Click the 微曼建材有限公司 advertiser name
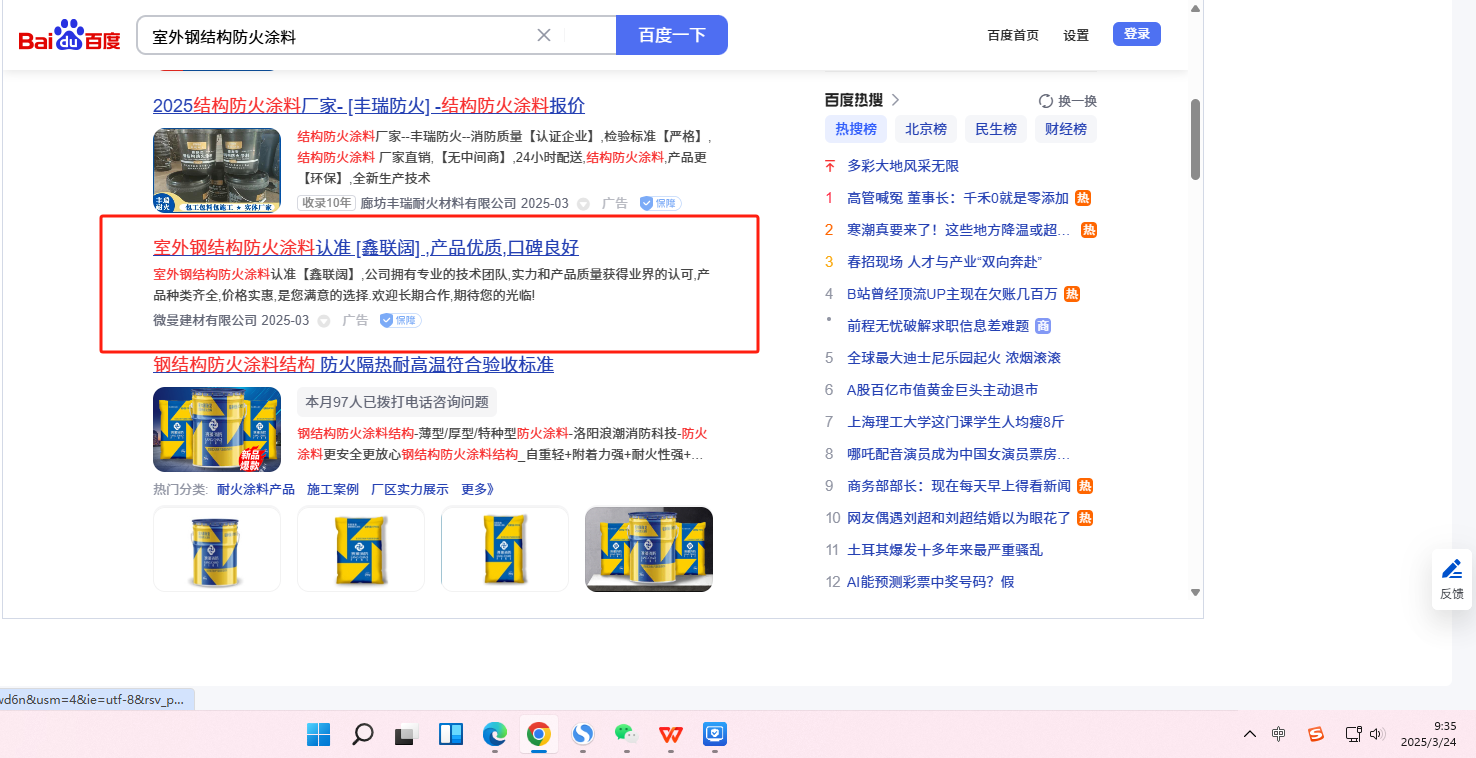The image size is (1476, 758). (205, 320)
